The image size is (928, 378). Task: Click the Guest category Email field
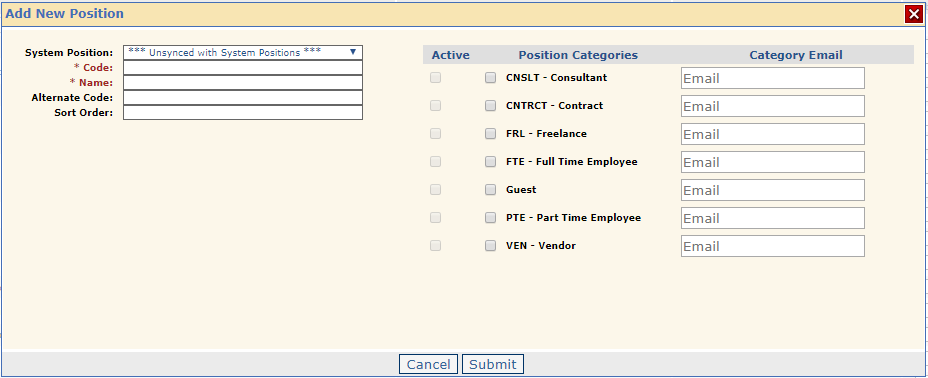[x=772, y=190]
